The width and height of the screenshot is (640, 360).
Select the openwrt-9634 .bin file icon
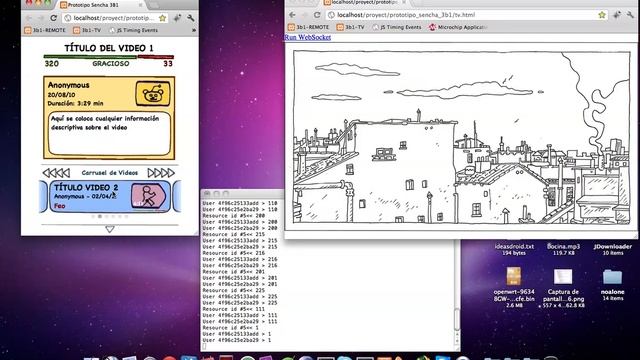click(x=514, y=276)
